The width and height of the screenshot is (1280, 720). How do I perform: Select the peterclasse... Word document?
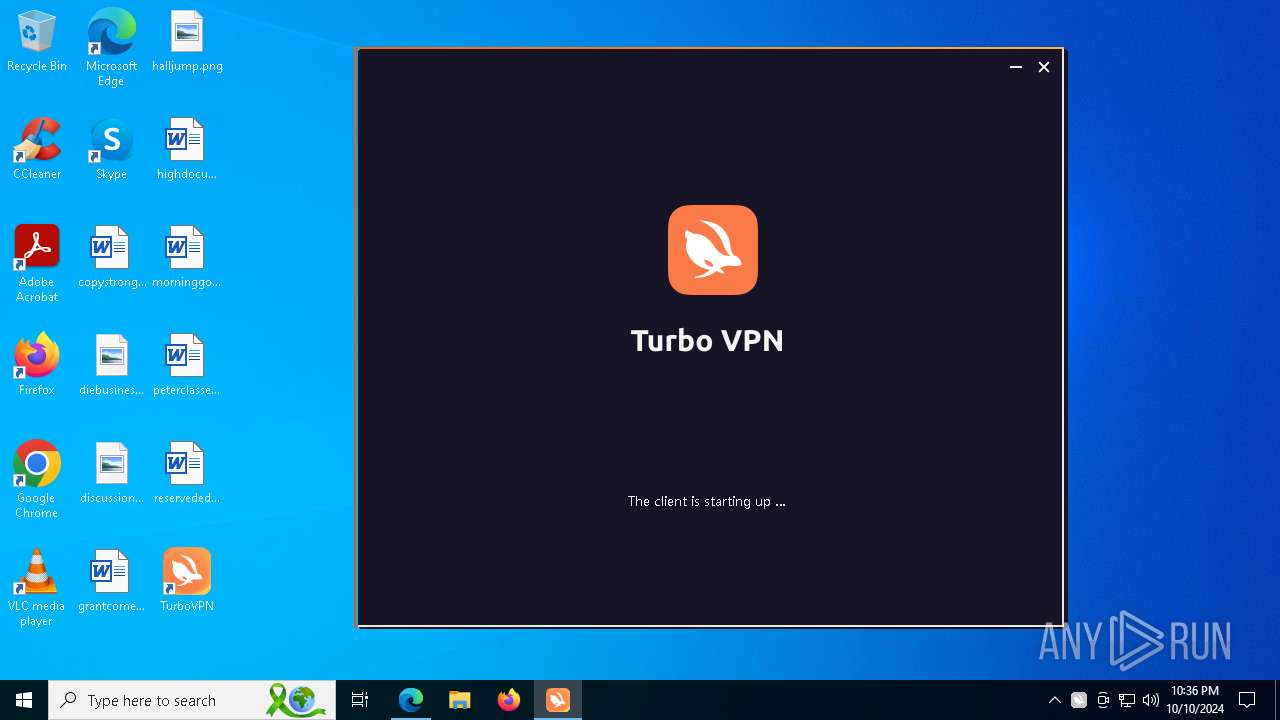[x=187, y=366]
